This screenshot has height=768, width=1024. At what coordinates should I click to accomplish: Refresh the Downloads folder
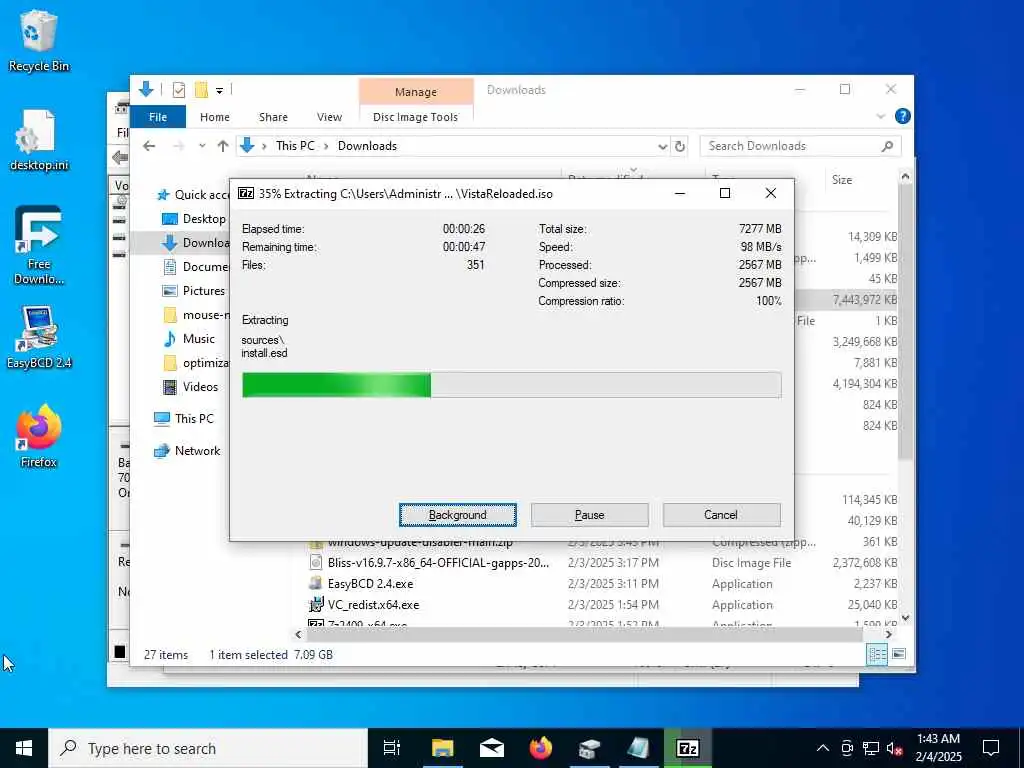click(x=680, y=146)
